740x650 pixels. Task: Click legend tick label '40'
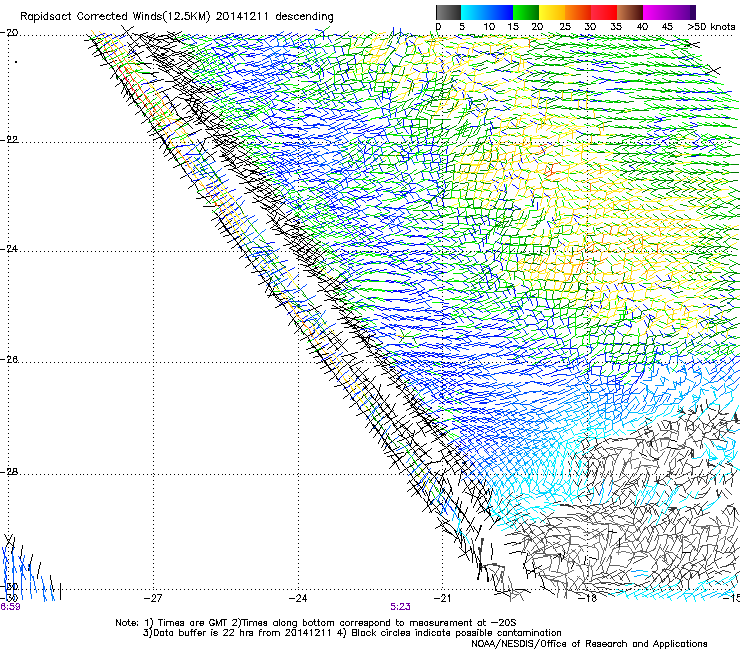pos(642,27)
